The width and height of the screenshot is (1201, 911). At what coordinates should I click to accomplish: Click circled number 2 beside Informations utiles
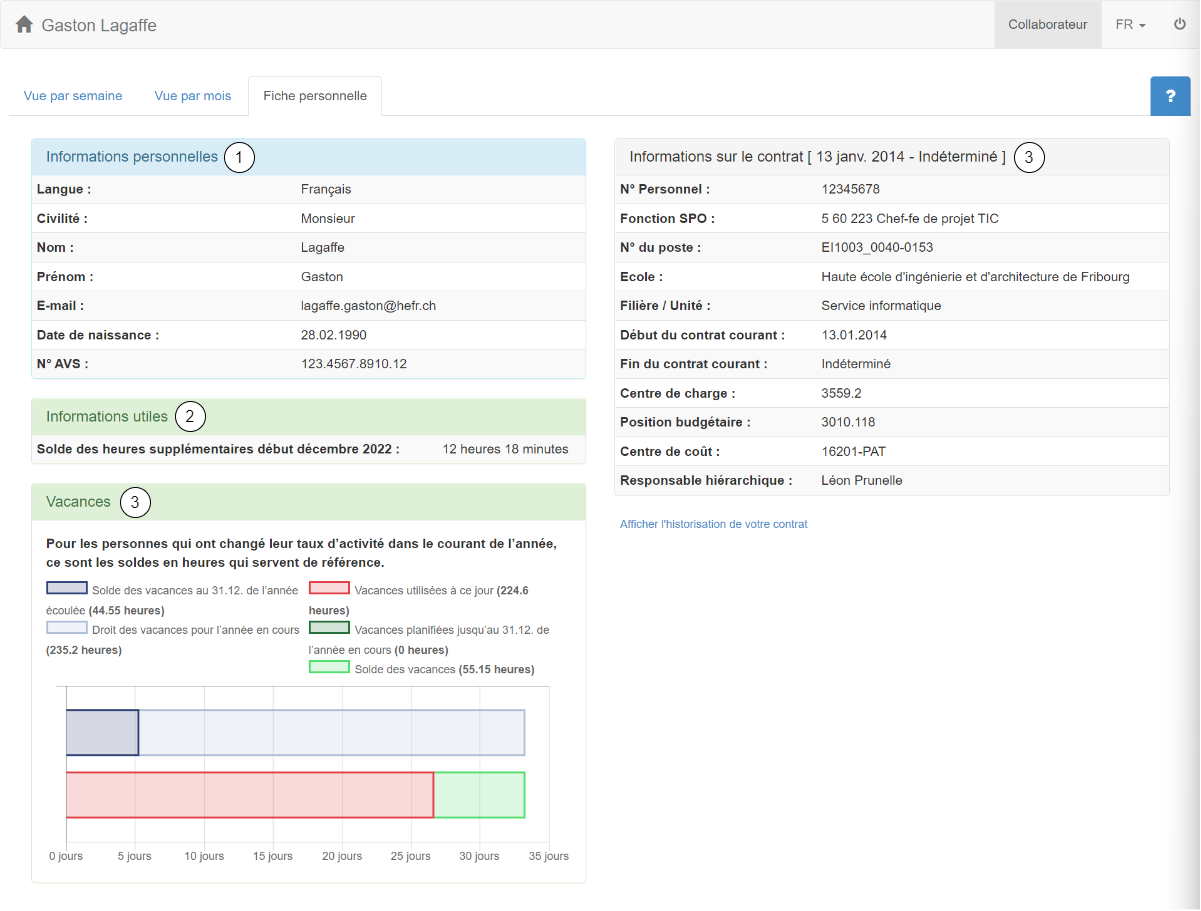[190, 417]
